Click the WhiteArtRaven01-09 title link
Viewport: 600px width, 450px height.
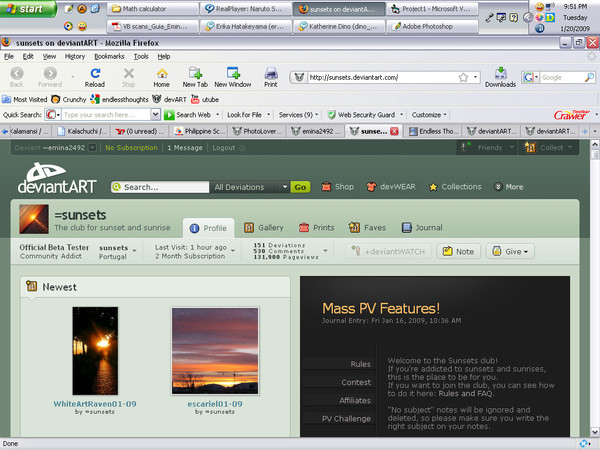(x=95, y=404)
